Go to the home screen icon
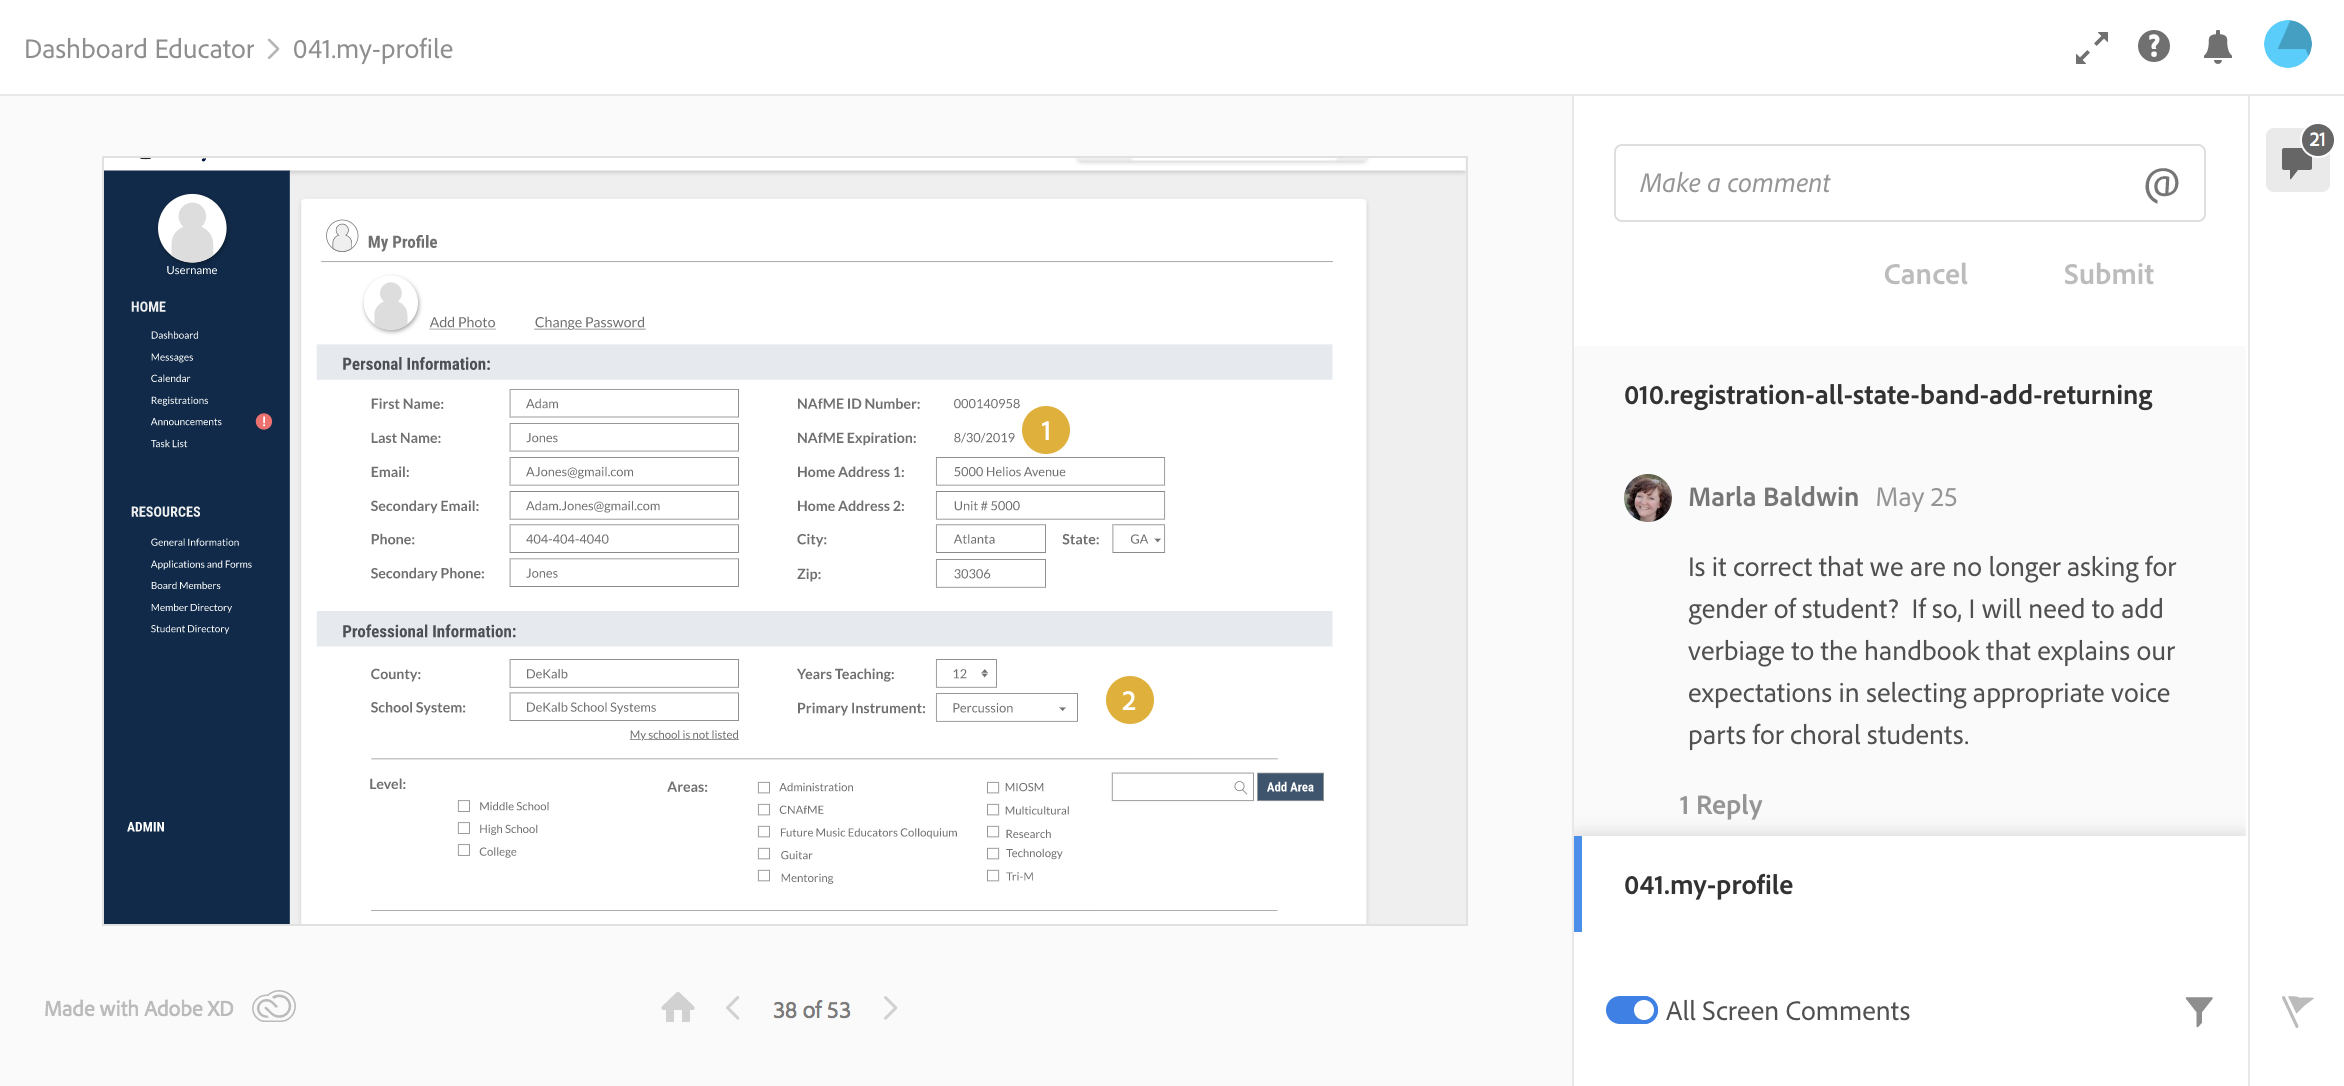Screen dimensions: 2344x1086 click(677, 1008)
